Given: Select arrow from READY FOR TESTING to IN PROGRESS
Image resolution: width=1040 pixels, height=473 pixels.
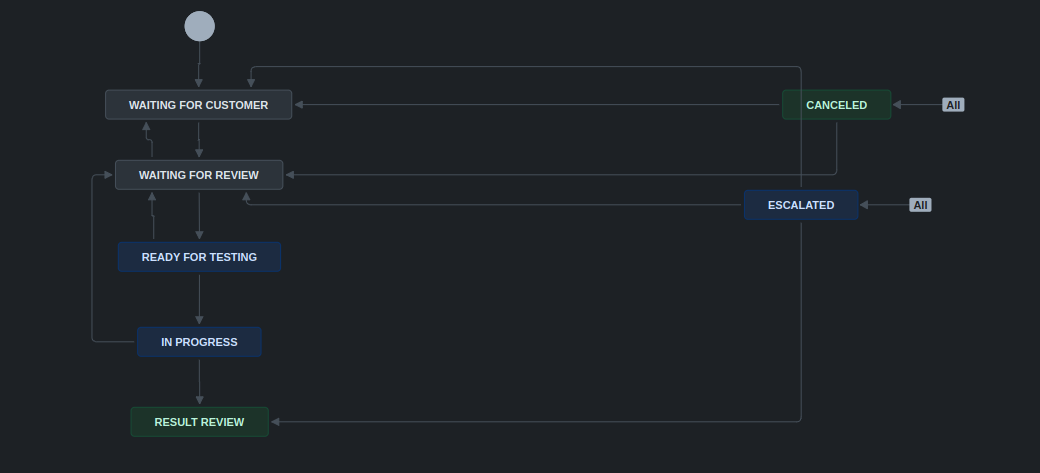Looking at the screenshot, I should point(199,298).
